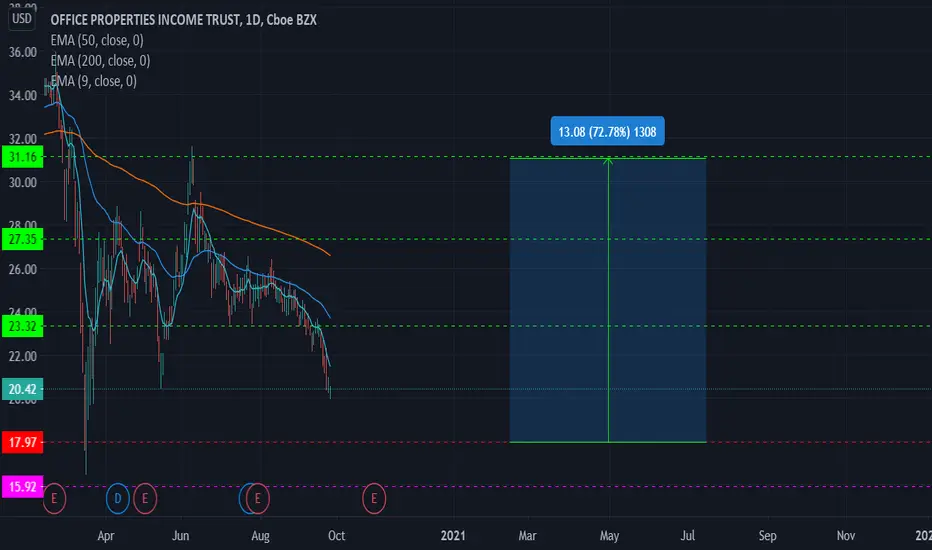Click the 22.00 price axis label
Screen dimensions: 932x550
point(23,356)
